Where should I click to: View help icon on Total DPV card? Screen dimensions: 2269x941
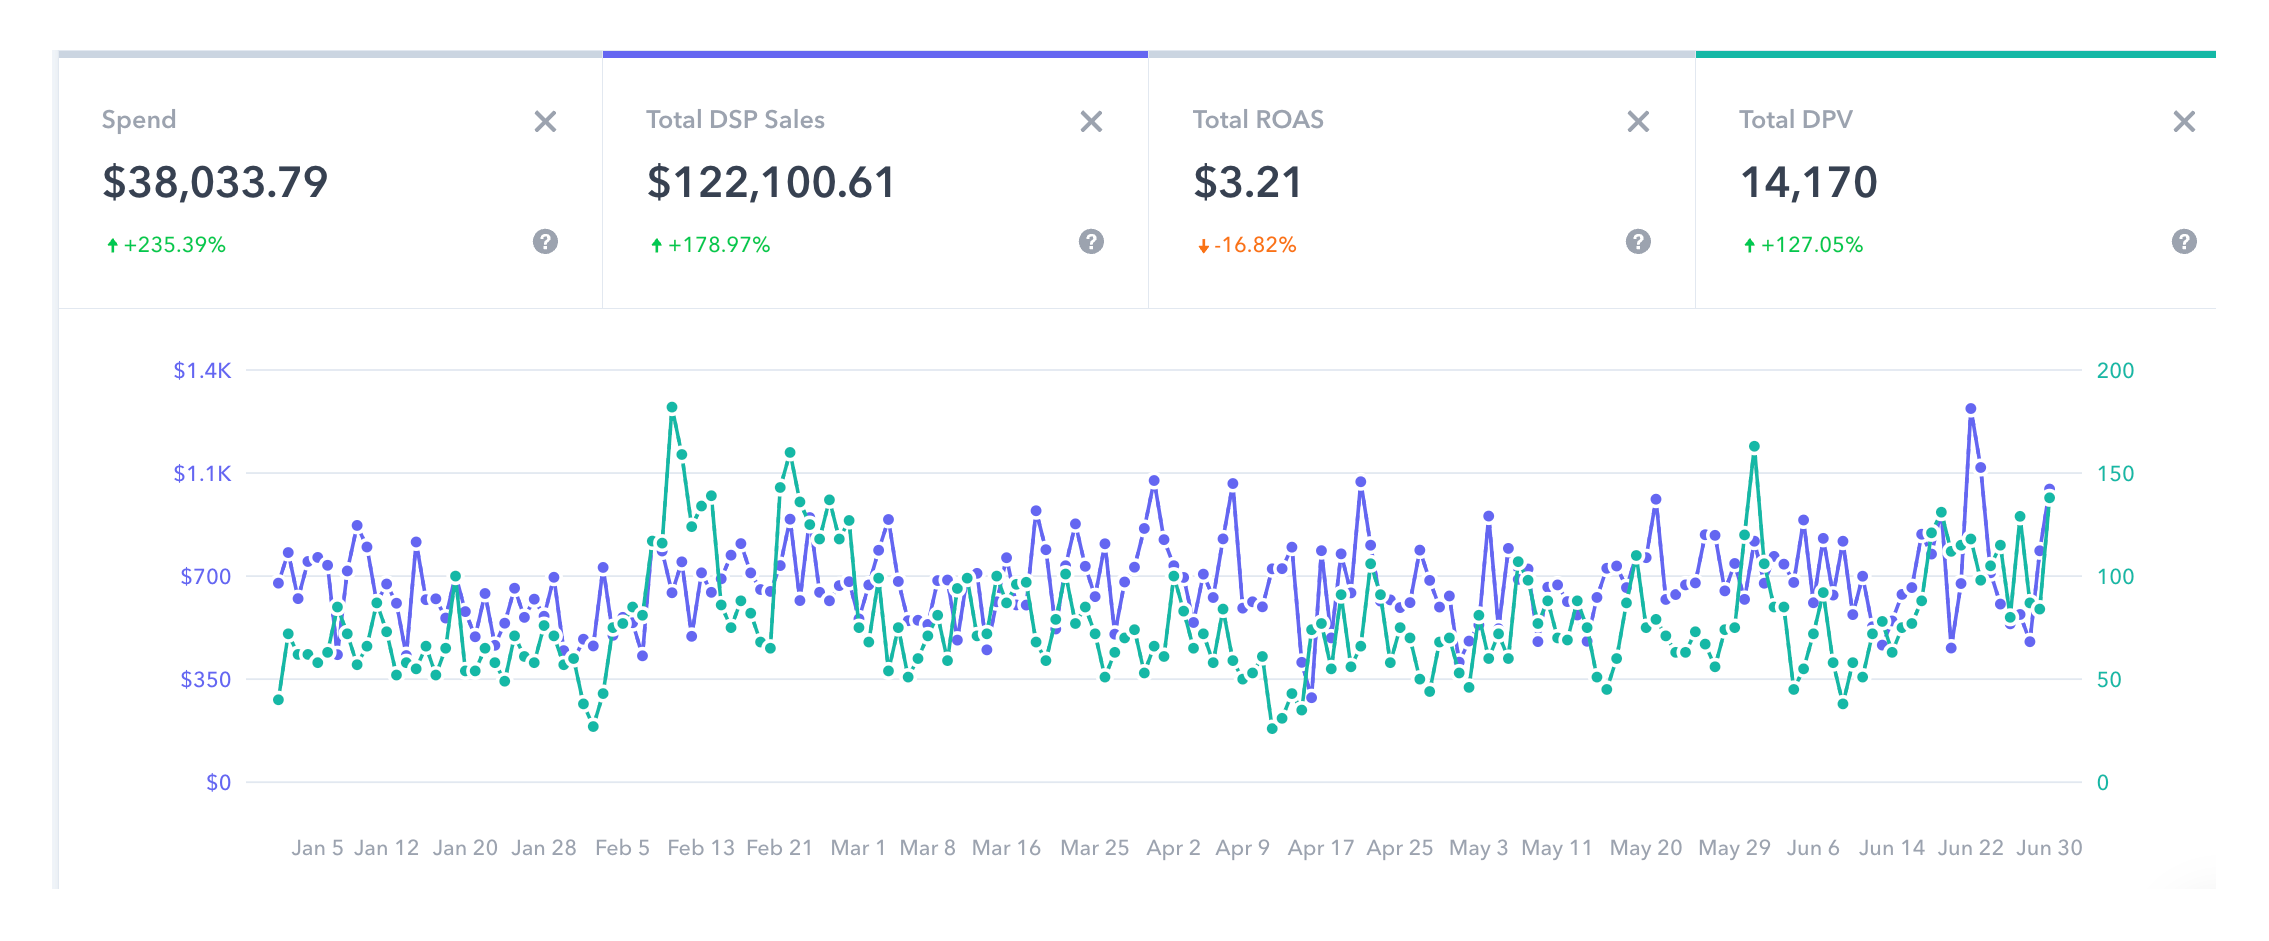pyautogui.click(x=2184, y=242)
